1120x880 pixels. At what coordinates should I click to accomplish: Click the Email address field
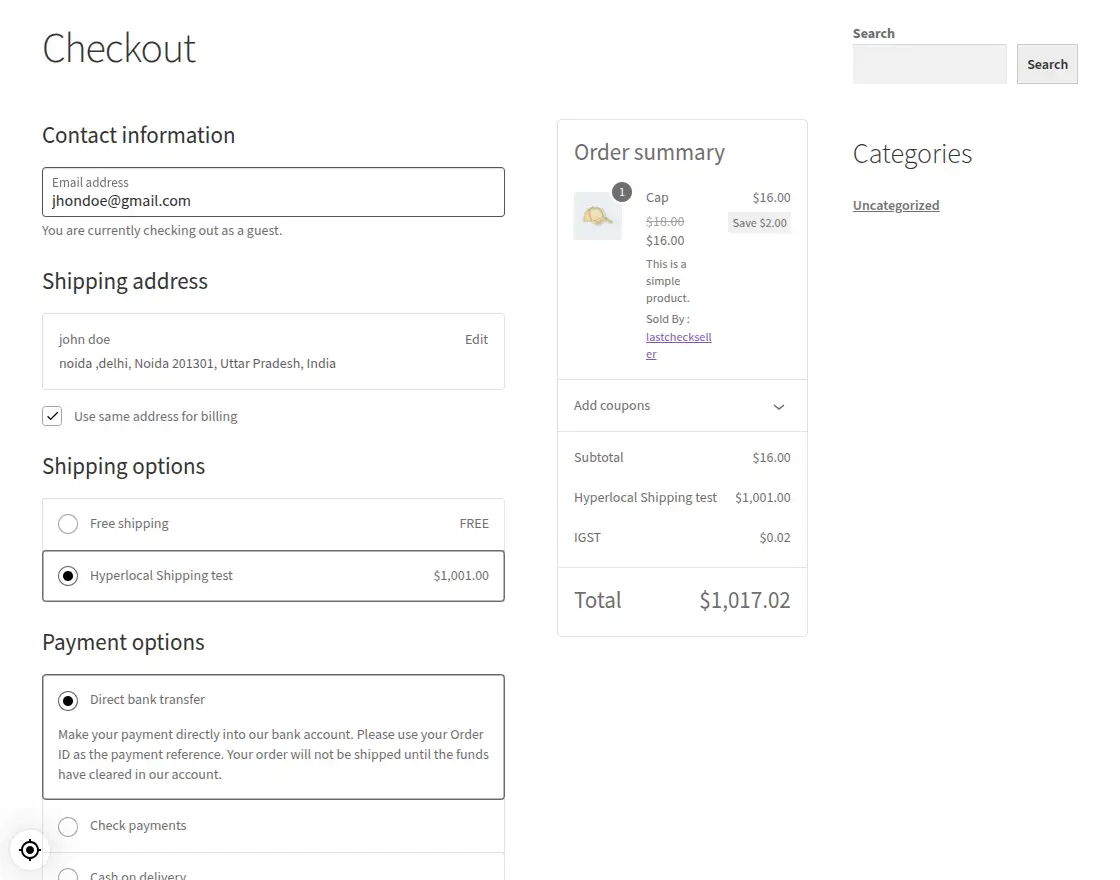[274, 192]
